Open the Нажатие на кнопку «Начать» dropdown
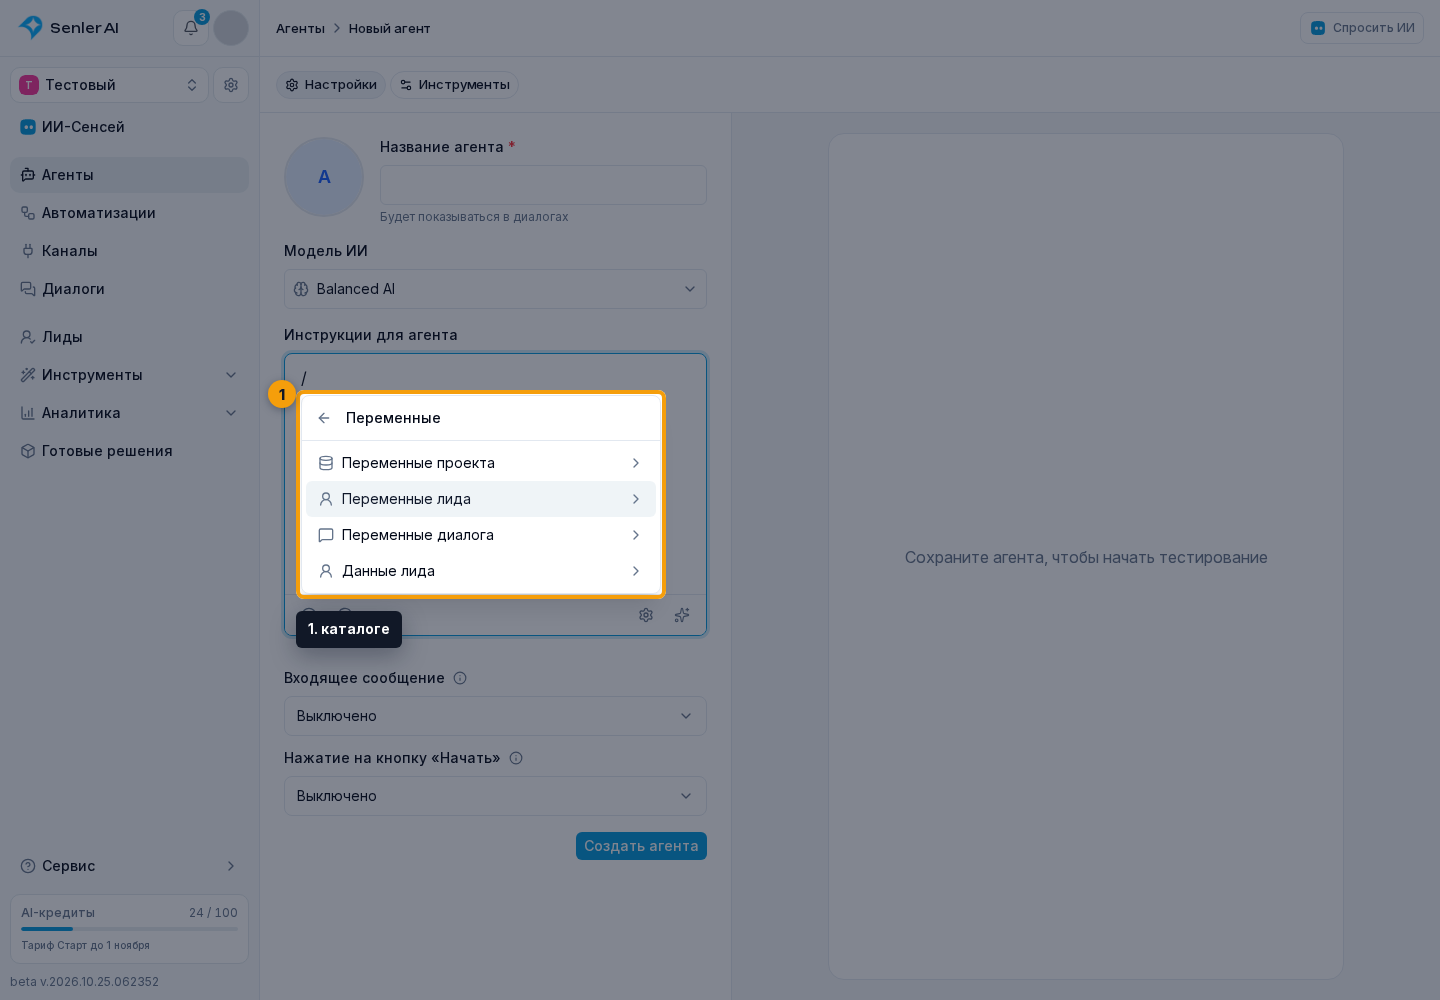 pyautogui.click(x=495, y=796)
